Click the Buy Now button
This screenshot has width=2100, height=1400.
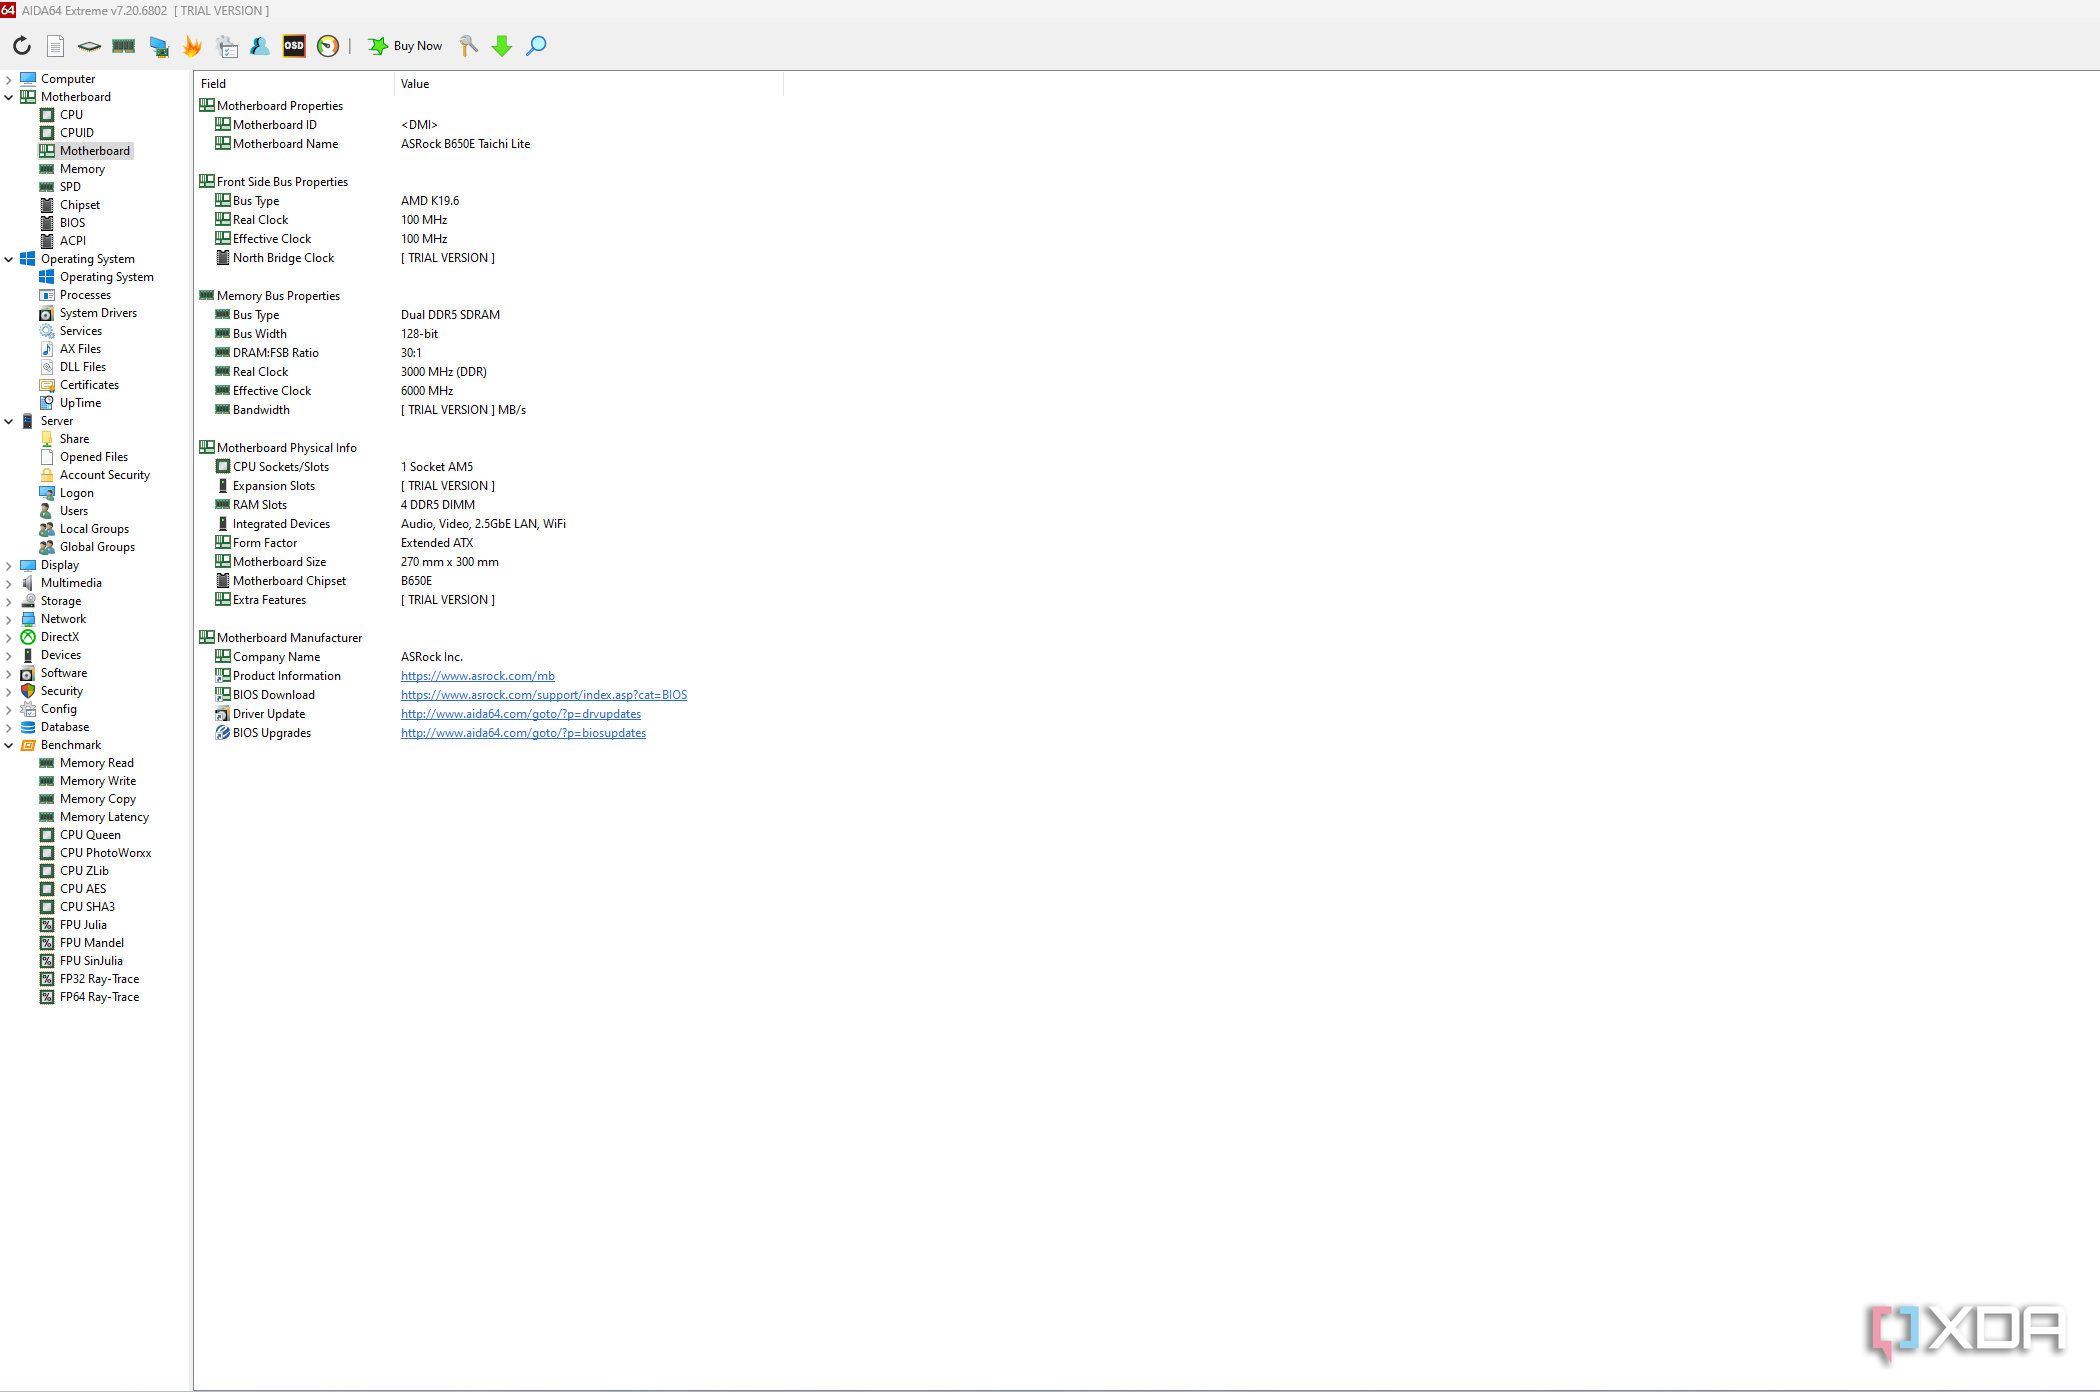pos(405,46)
